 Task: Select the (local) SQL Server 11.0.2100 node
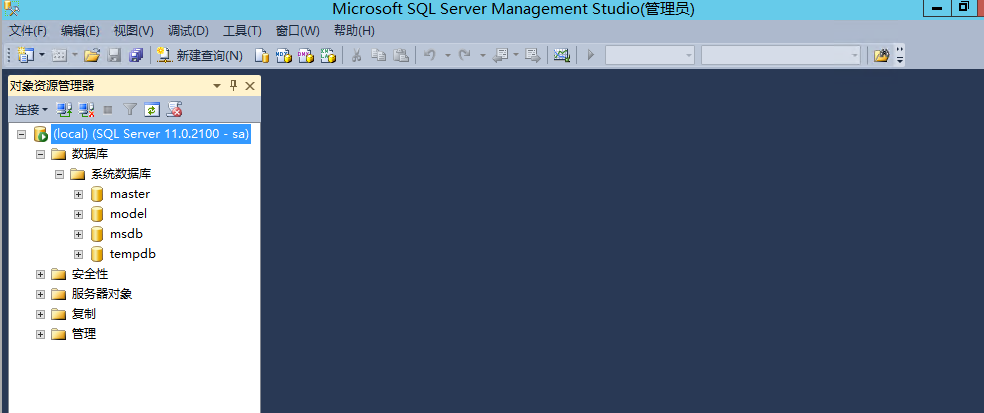(151, 134)
